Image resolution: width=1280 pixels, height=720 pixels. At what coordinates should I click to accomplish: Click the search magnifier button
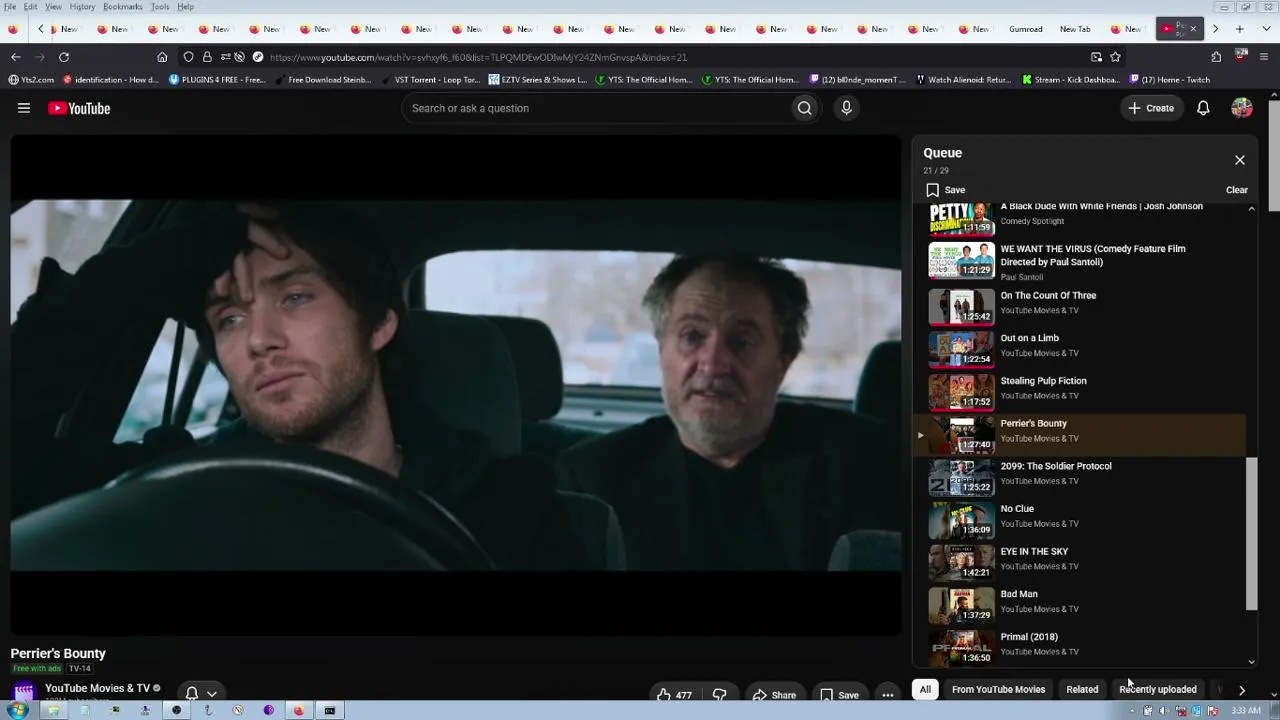coord(804,108)
